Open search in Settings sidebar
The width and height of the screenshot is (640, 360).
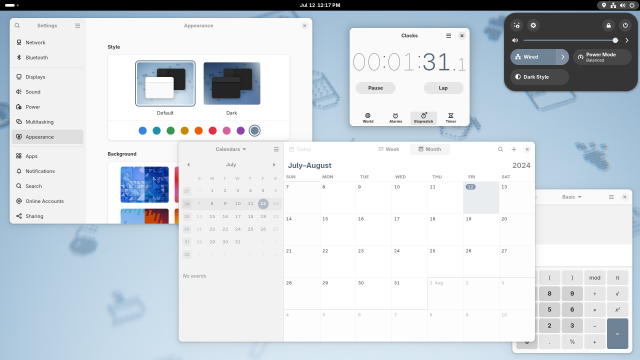click(x=17, y=25)
